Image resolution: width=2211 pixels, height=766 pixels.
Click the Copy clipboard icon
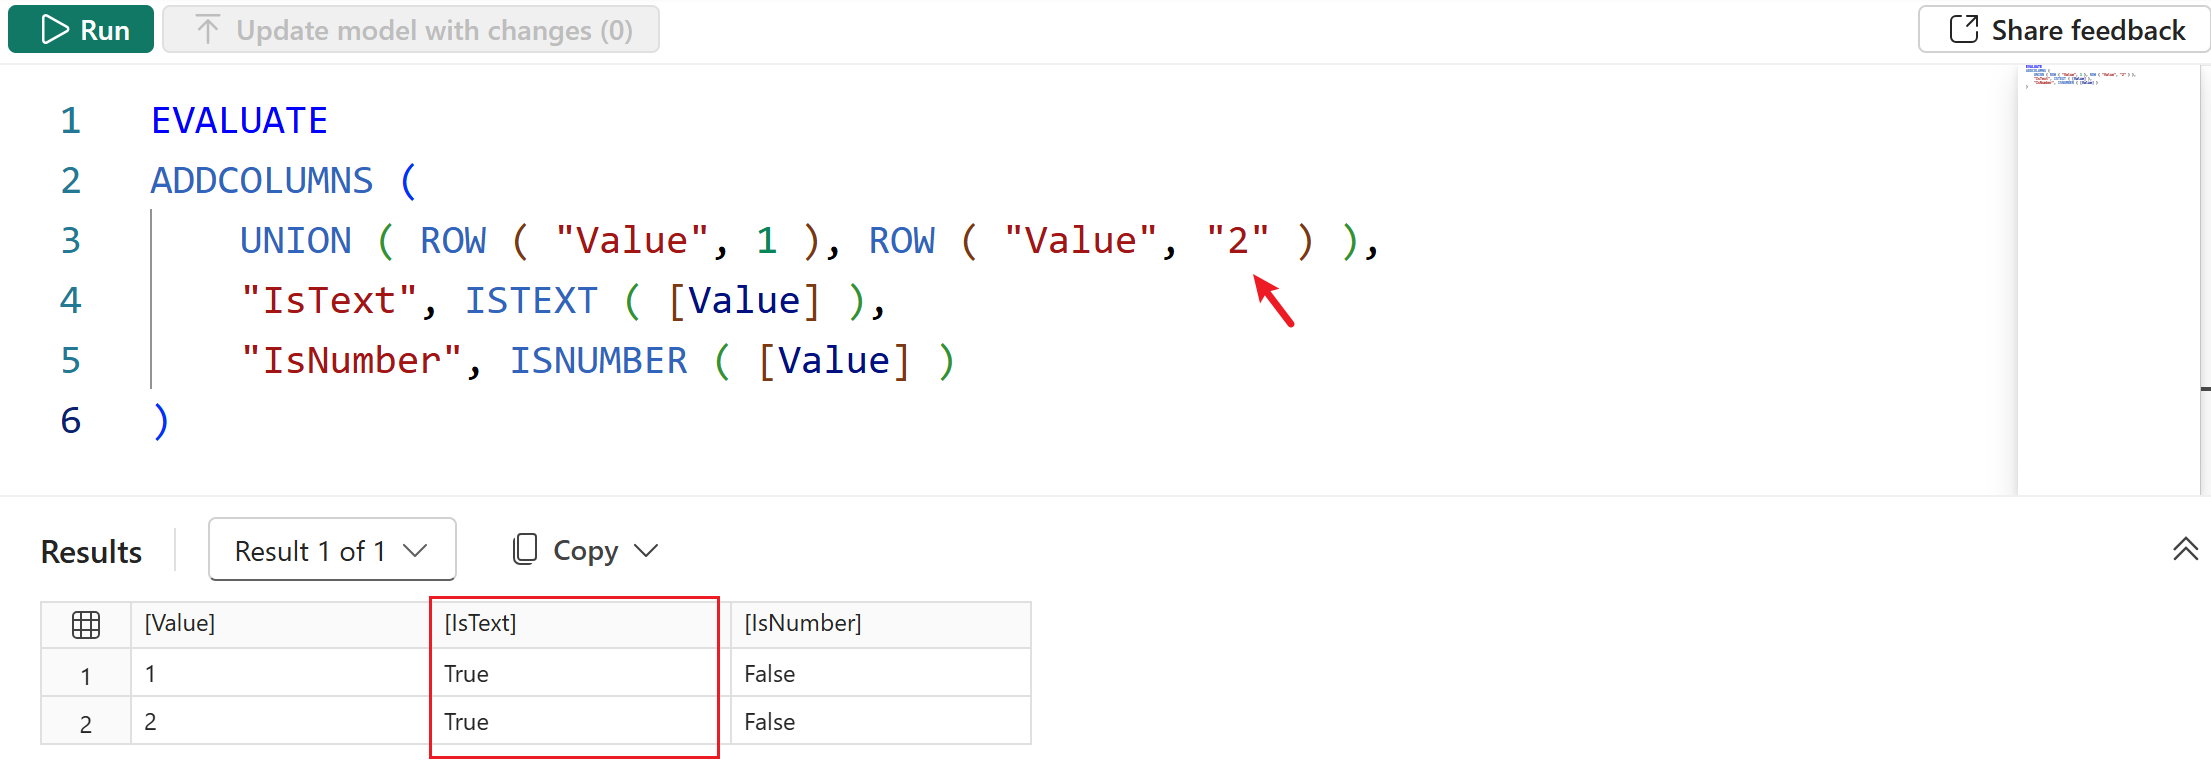(x=525, y=549)
